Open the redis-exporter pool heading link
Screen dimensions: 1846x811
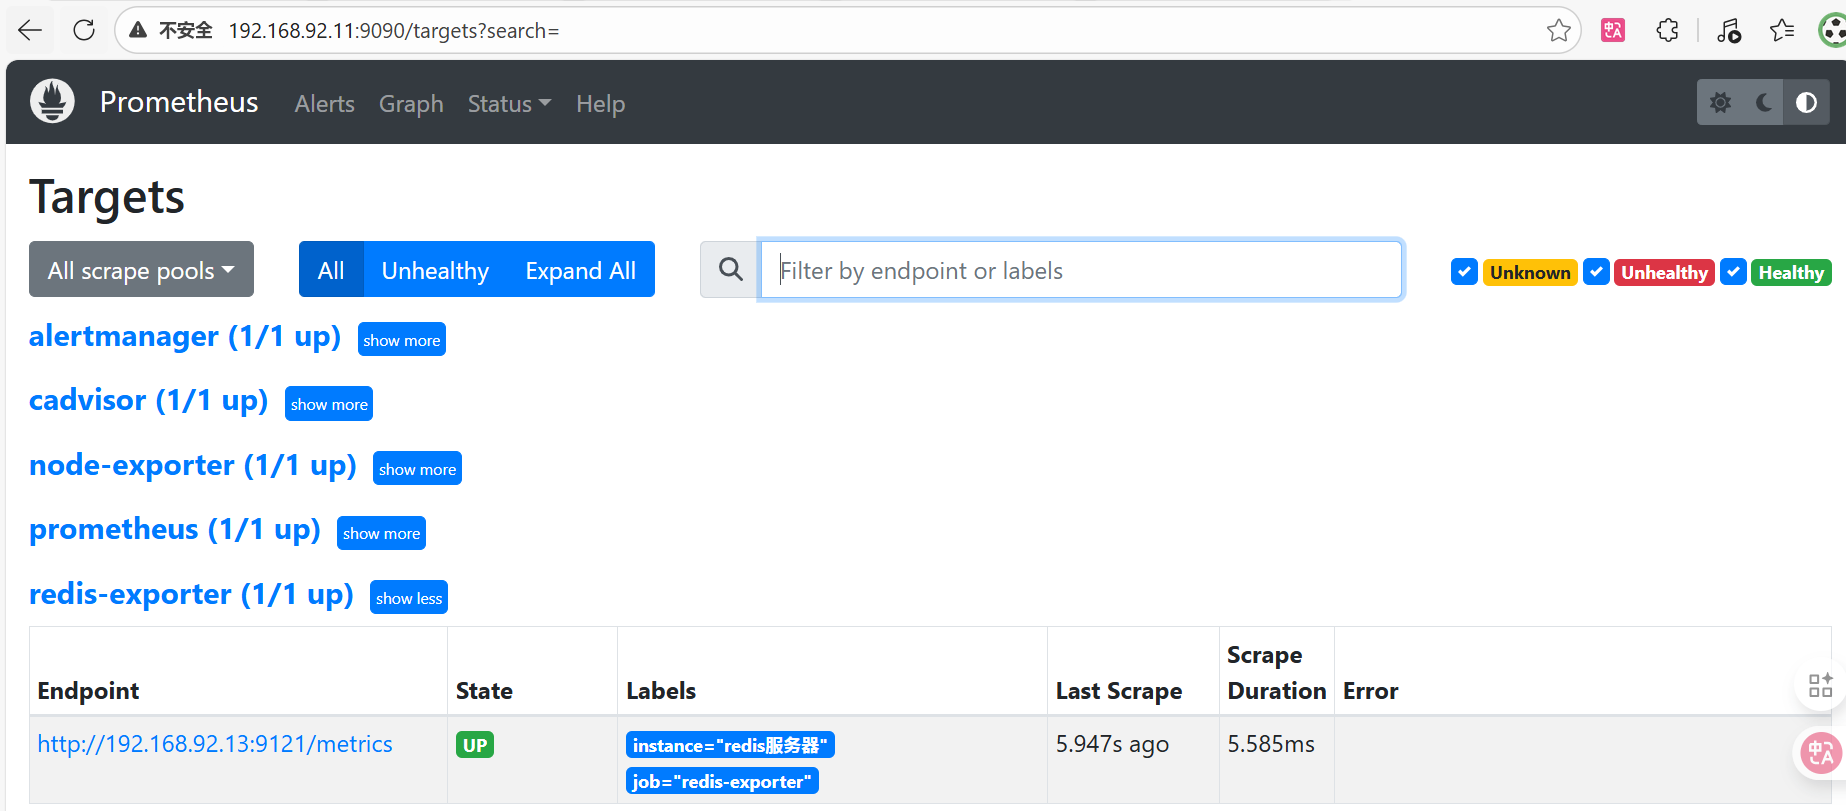click(191, 594)
